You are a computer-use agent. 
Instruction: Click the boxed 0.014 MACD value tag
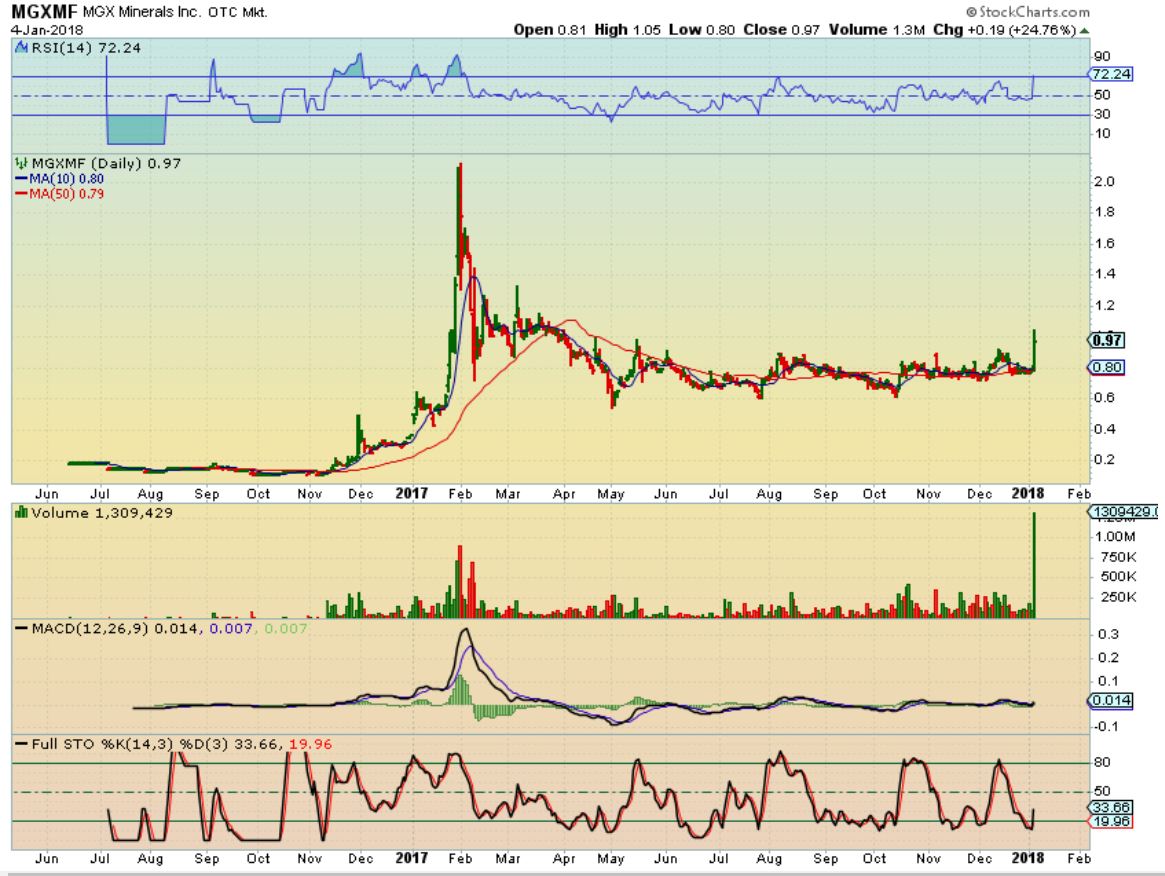click(1112, 700)
